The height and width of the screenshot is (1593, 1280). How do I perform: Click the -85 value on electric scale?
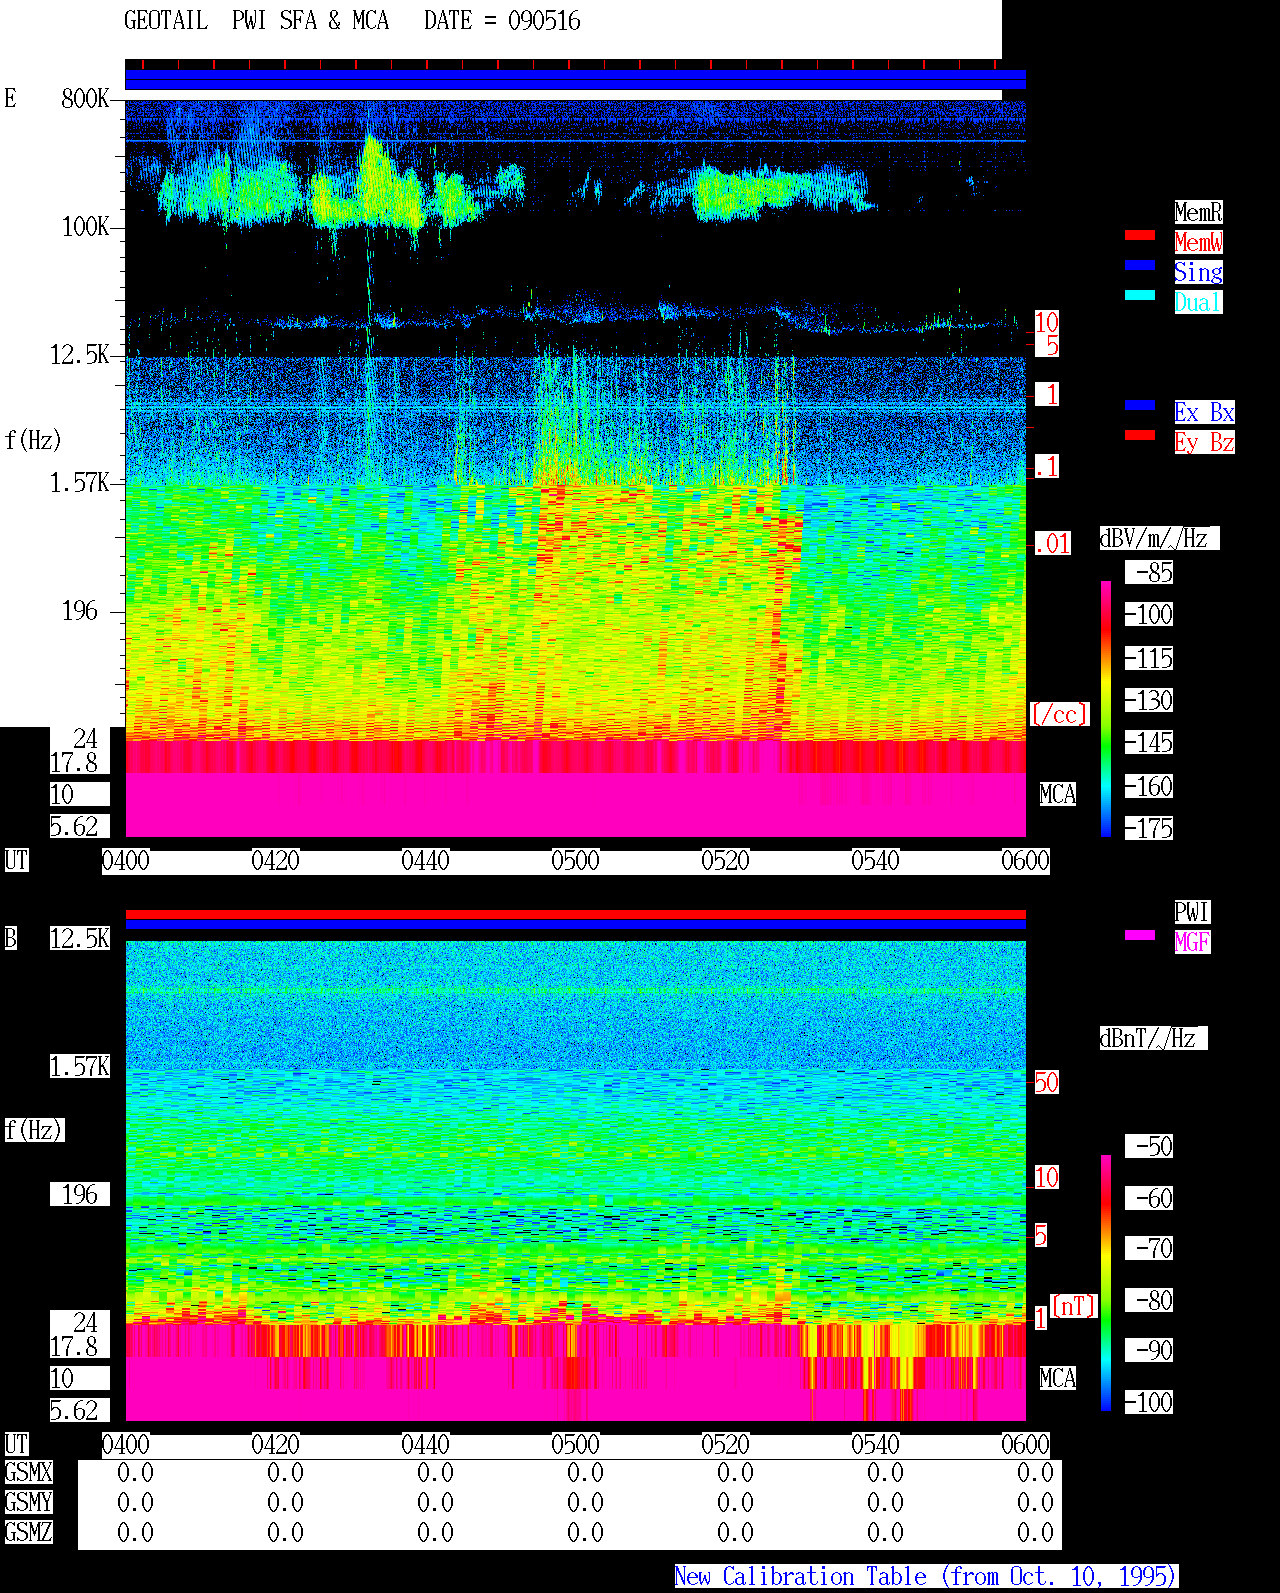pos(1149,573)
